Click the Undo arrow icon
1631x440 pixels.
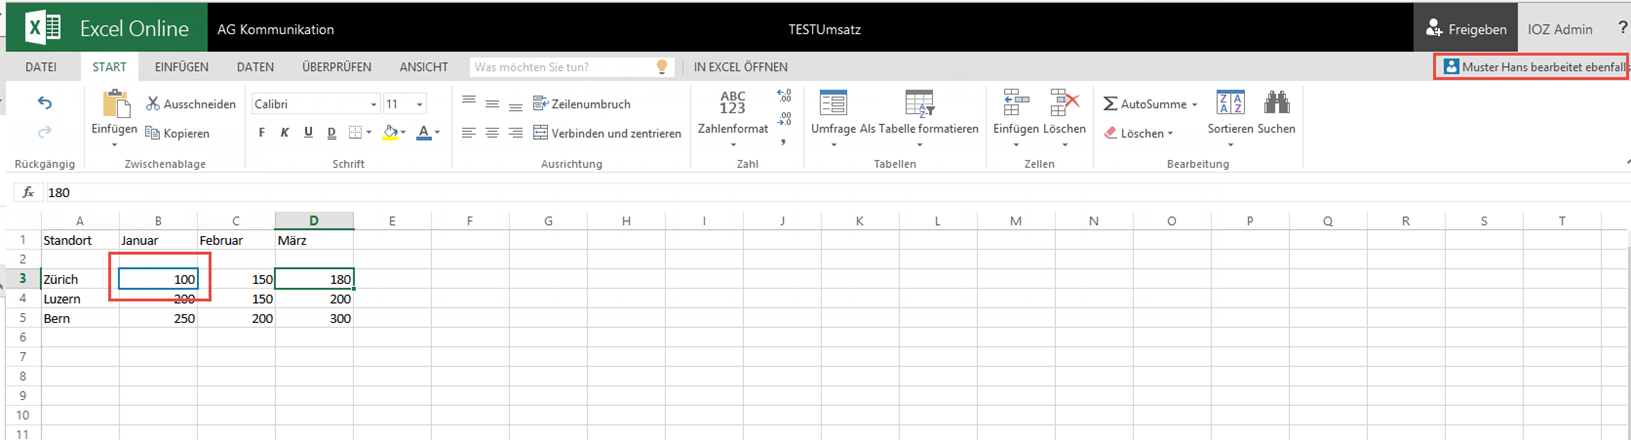click(x=45, y=103)
